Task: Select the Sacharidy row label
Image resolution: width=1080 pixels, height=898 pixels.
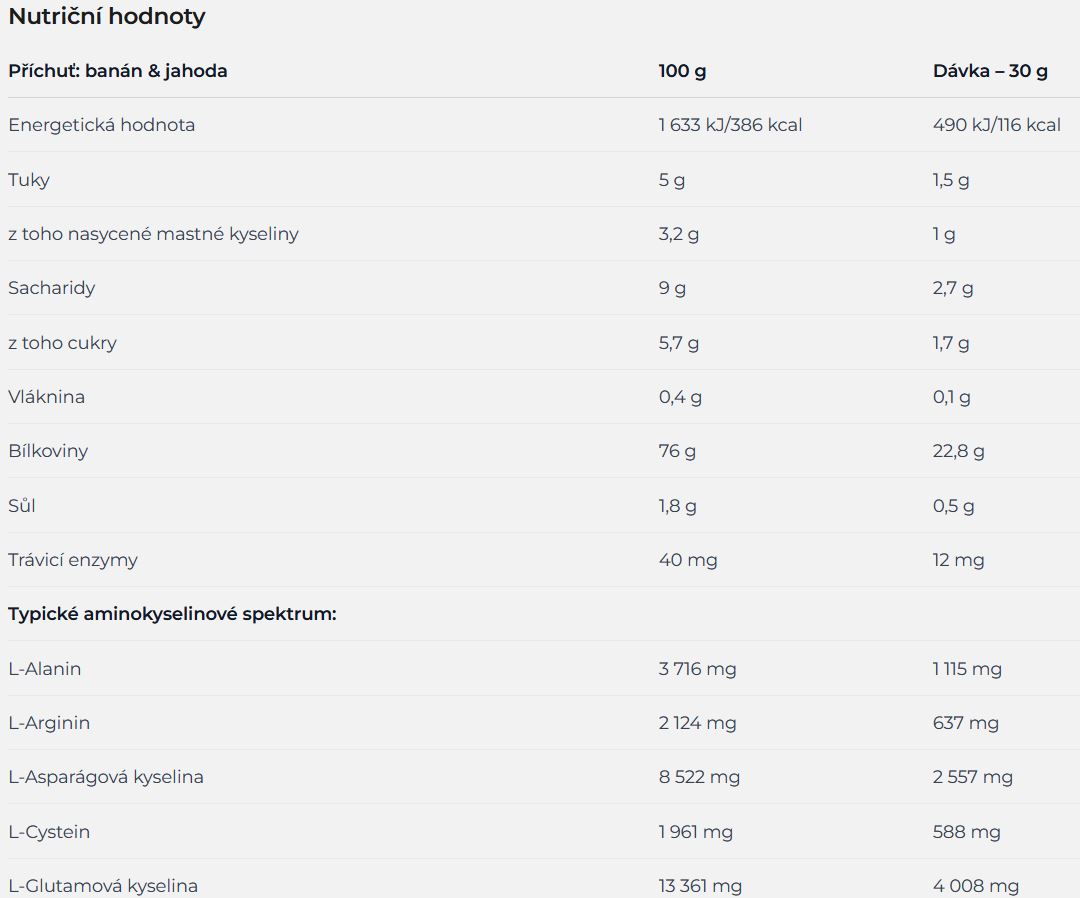Action: [52, 288]
